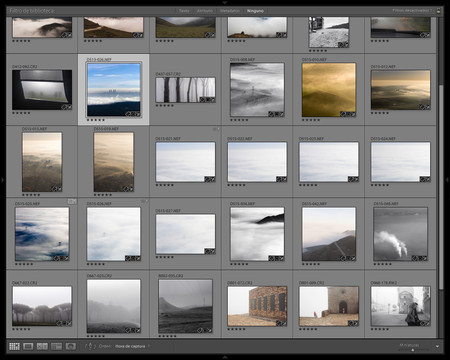Open the 'Filtros desactivados' preset dropdown
Viewport: 450px width, 360px height.
pyautogui.click(x=412, y=11)
